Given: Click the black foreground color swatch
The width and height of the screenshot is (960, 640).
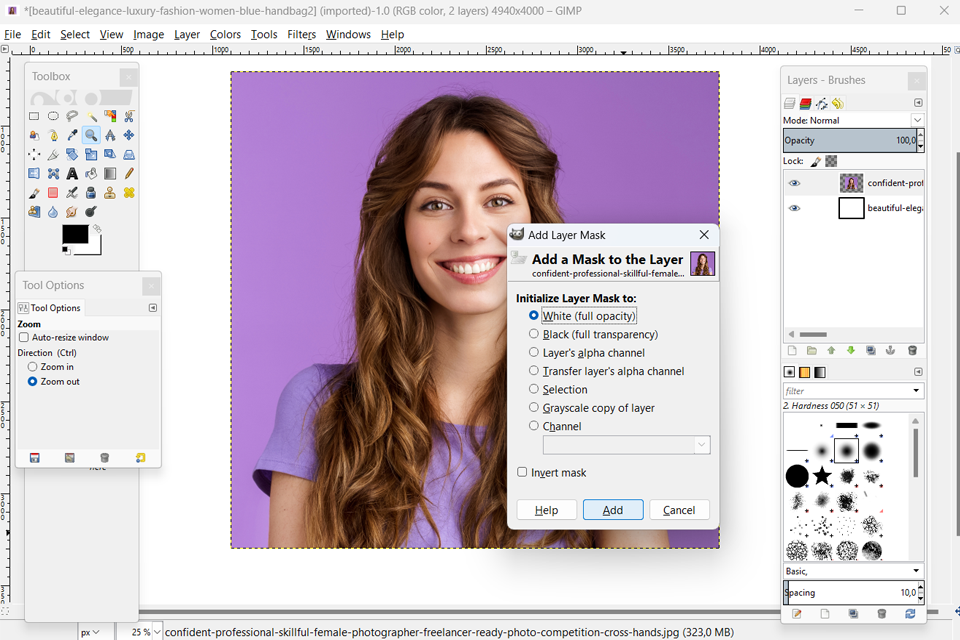Looking at the screenshot, I should click(x=75, y=234).
